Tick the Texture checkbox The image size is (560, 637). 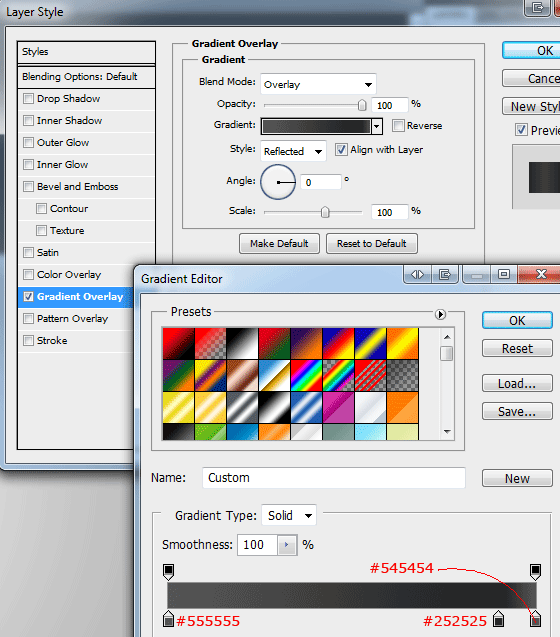tap(41, 230)
